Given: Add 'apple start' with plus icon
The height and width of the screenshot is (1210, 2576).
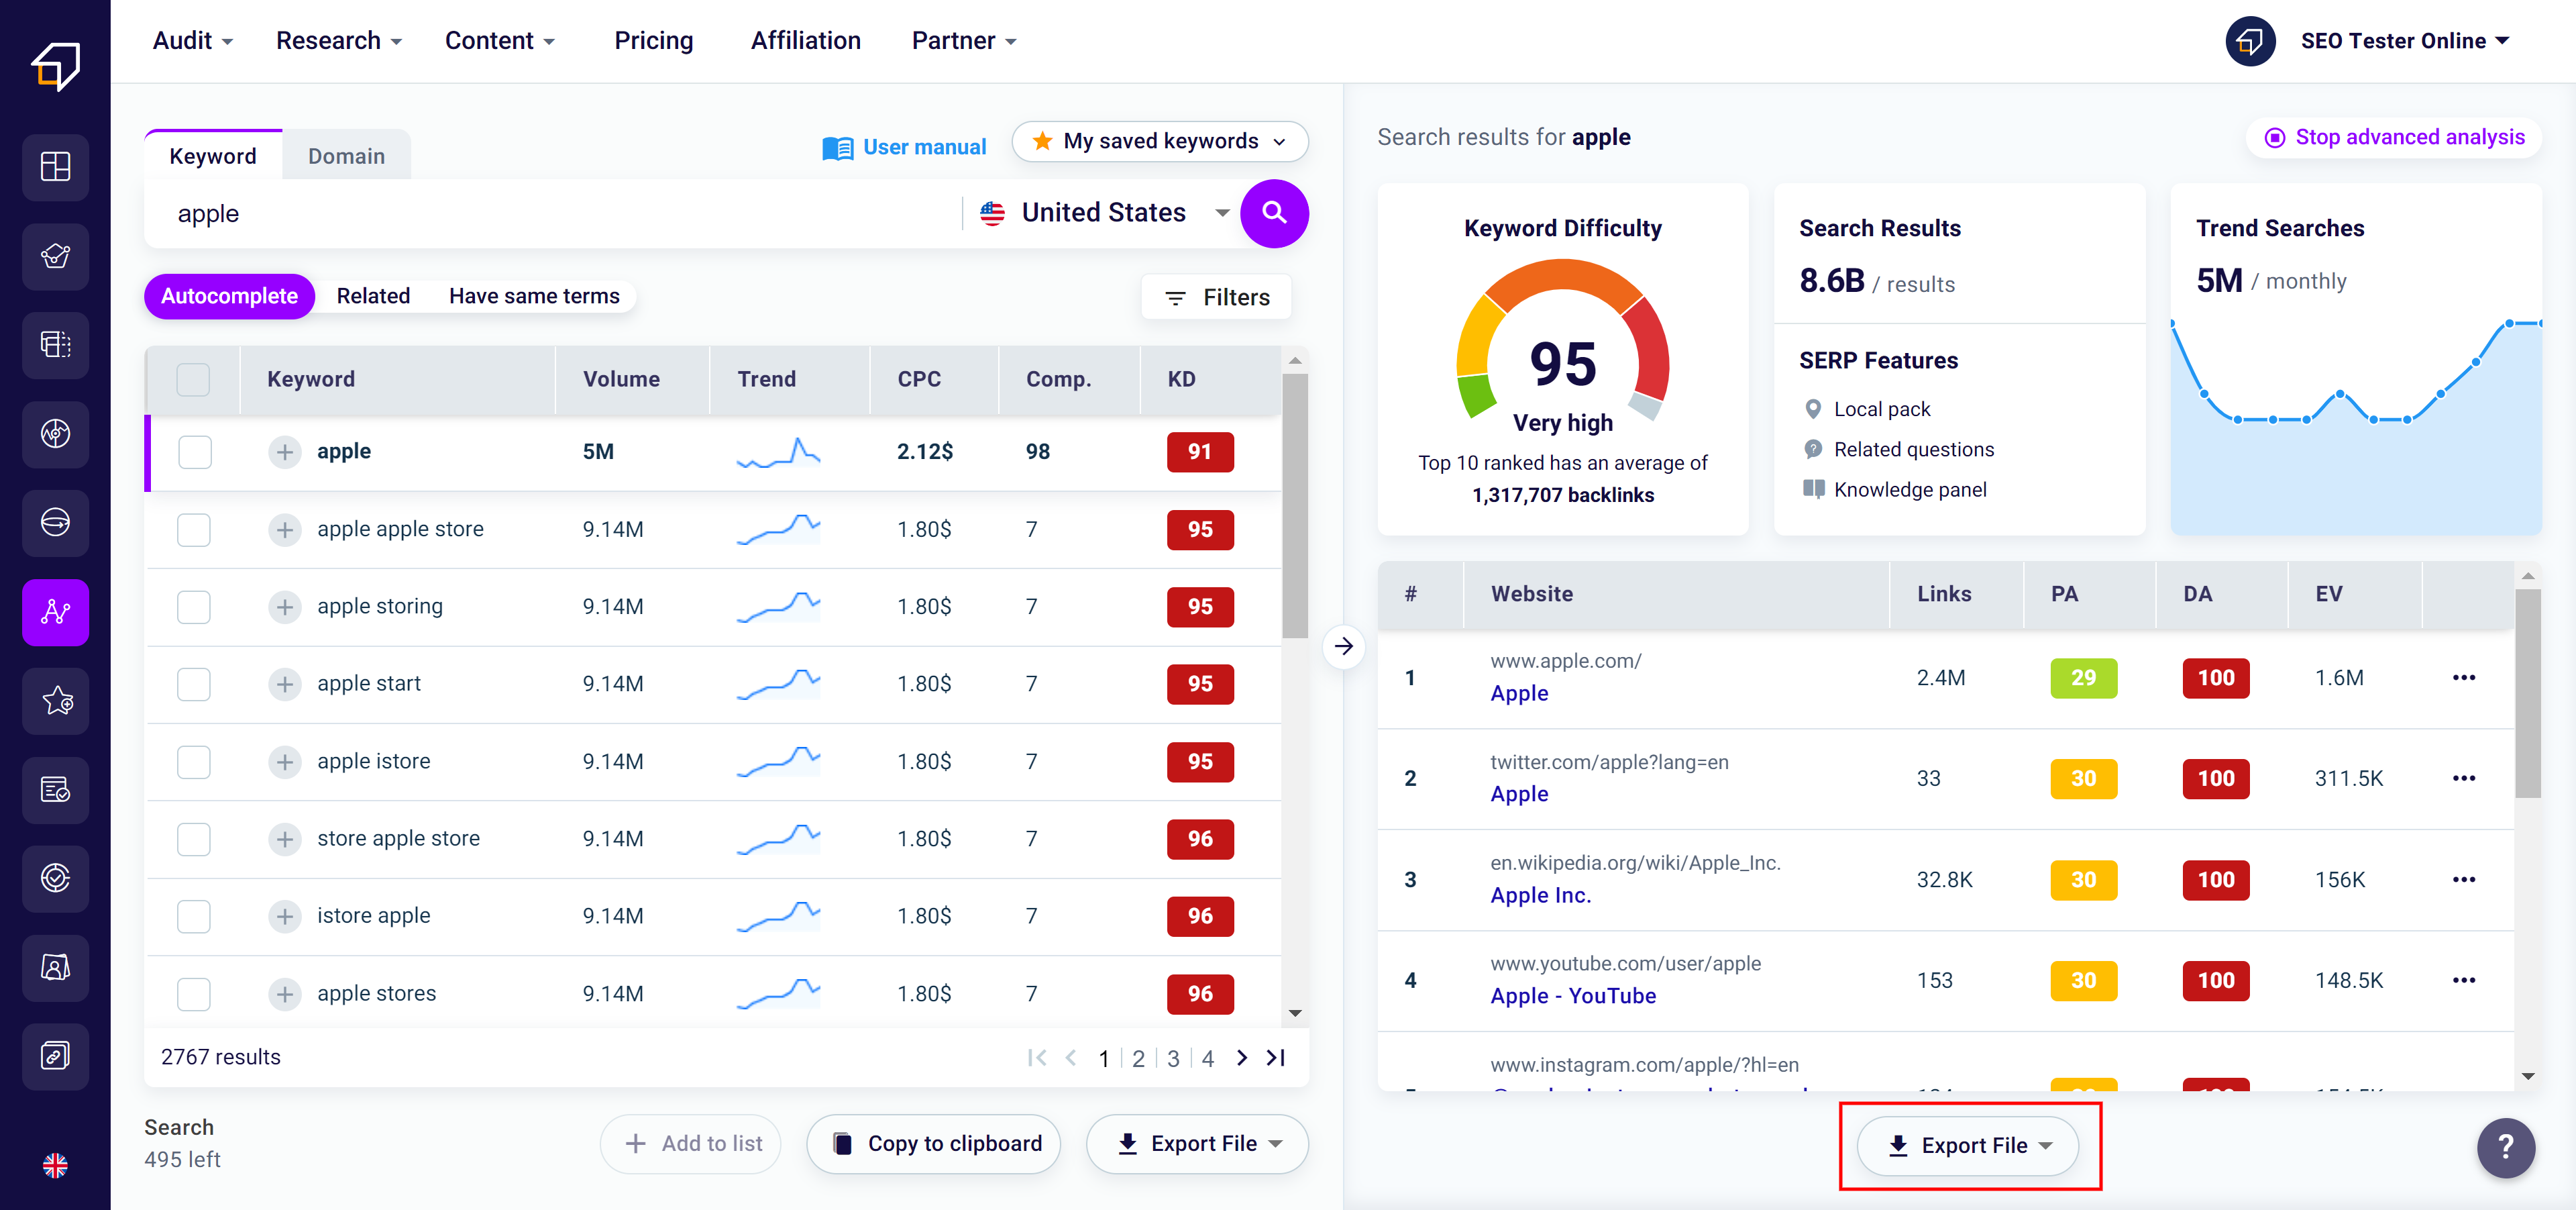Looking at the screenshot, I should pos(285,684).
